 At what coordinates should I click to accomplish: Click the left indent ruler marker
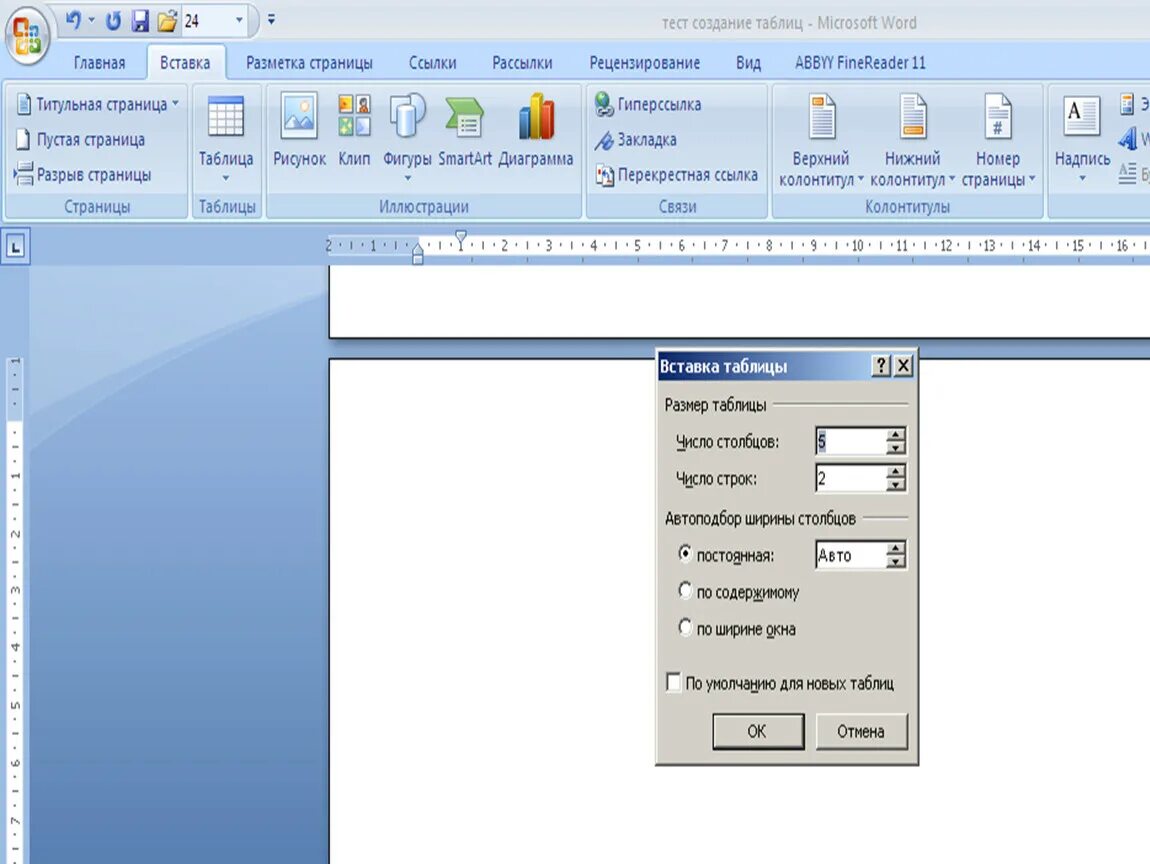[x=417, y=258]
